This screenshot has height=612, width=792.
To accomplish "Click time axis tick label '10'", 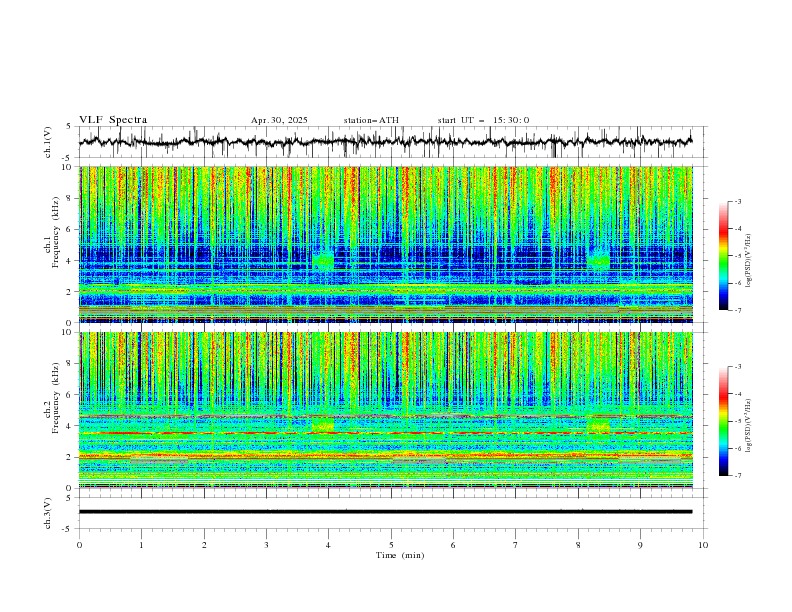I will pos(703,545).
